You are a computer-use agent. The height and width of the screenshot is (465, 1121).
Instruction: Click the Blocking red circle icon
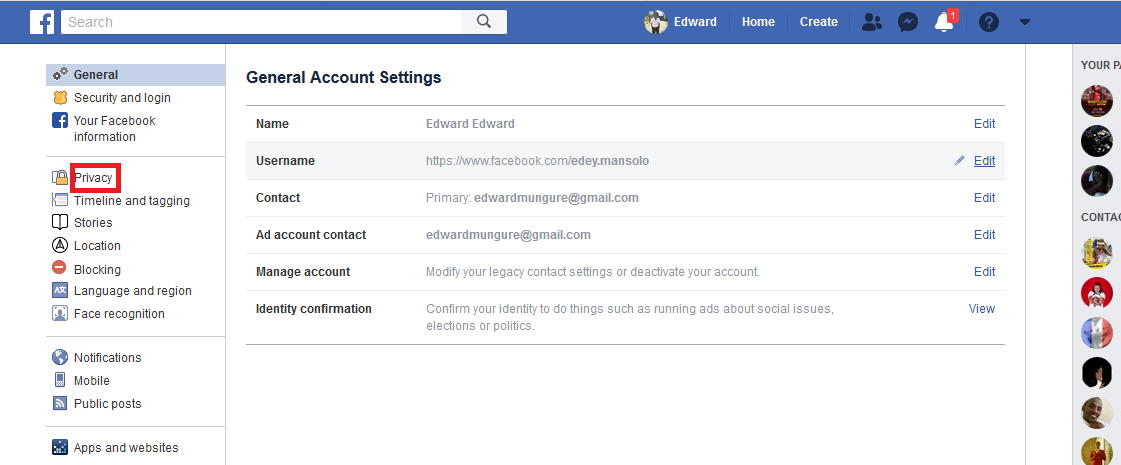click(x=59, y=268)
